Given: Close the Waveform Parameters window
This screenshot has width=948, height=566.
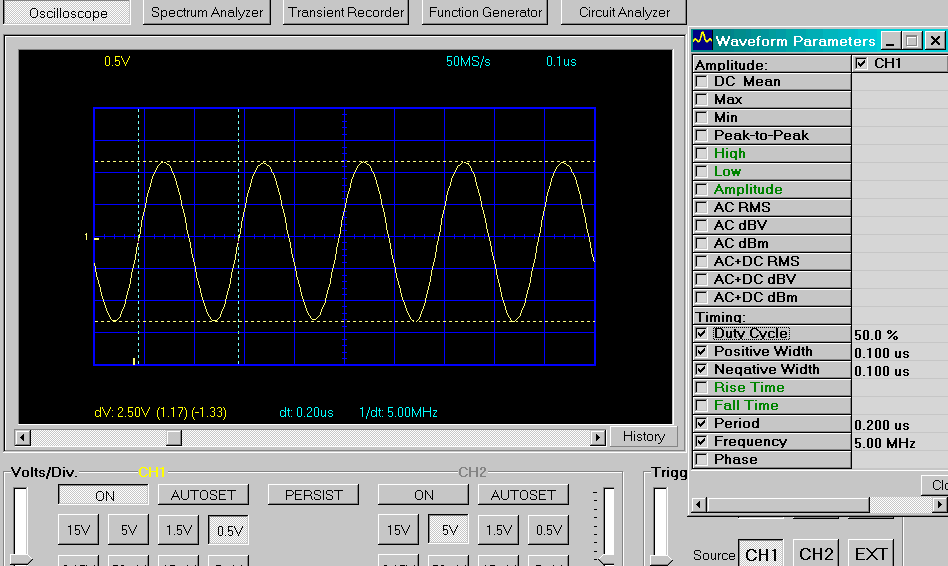Looking at the screenshot, I should (x=935, y=41).
